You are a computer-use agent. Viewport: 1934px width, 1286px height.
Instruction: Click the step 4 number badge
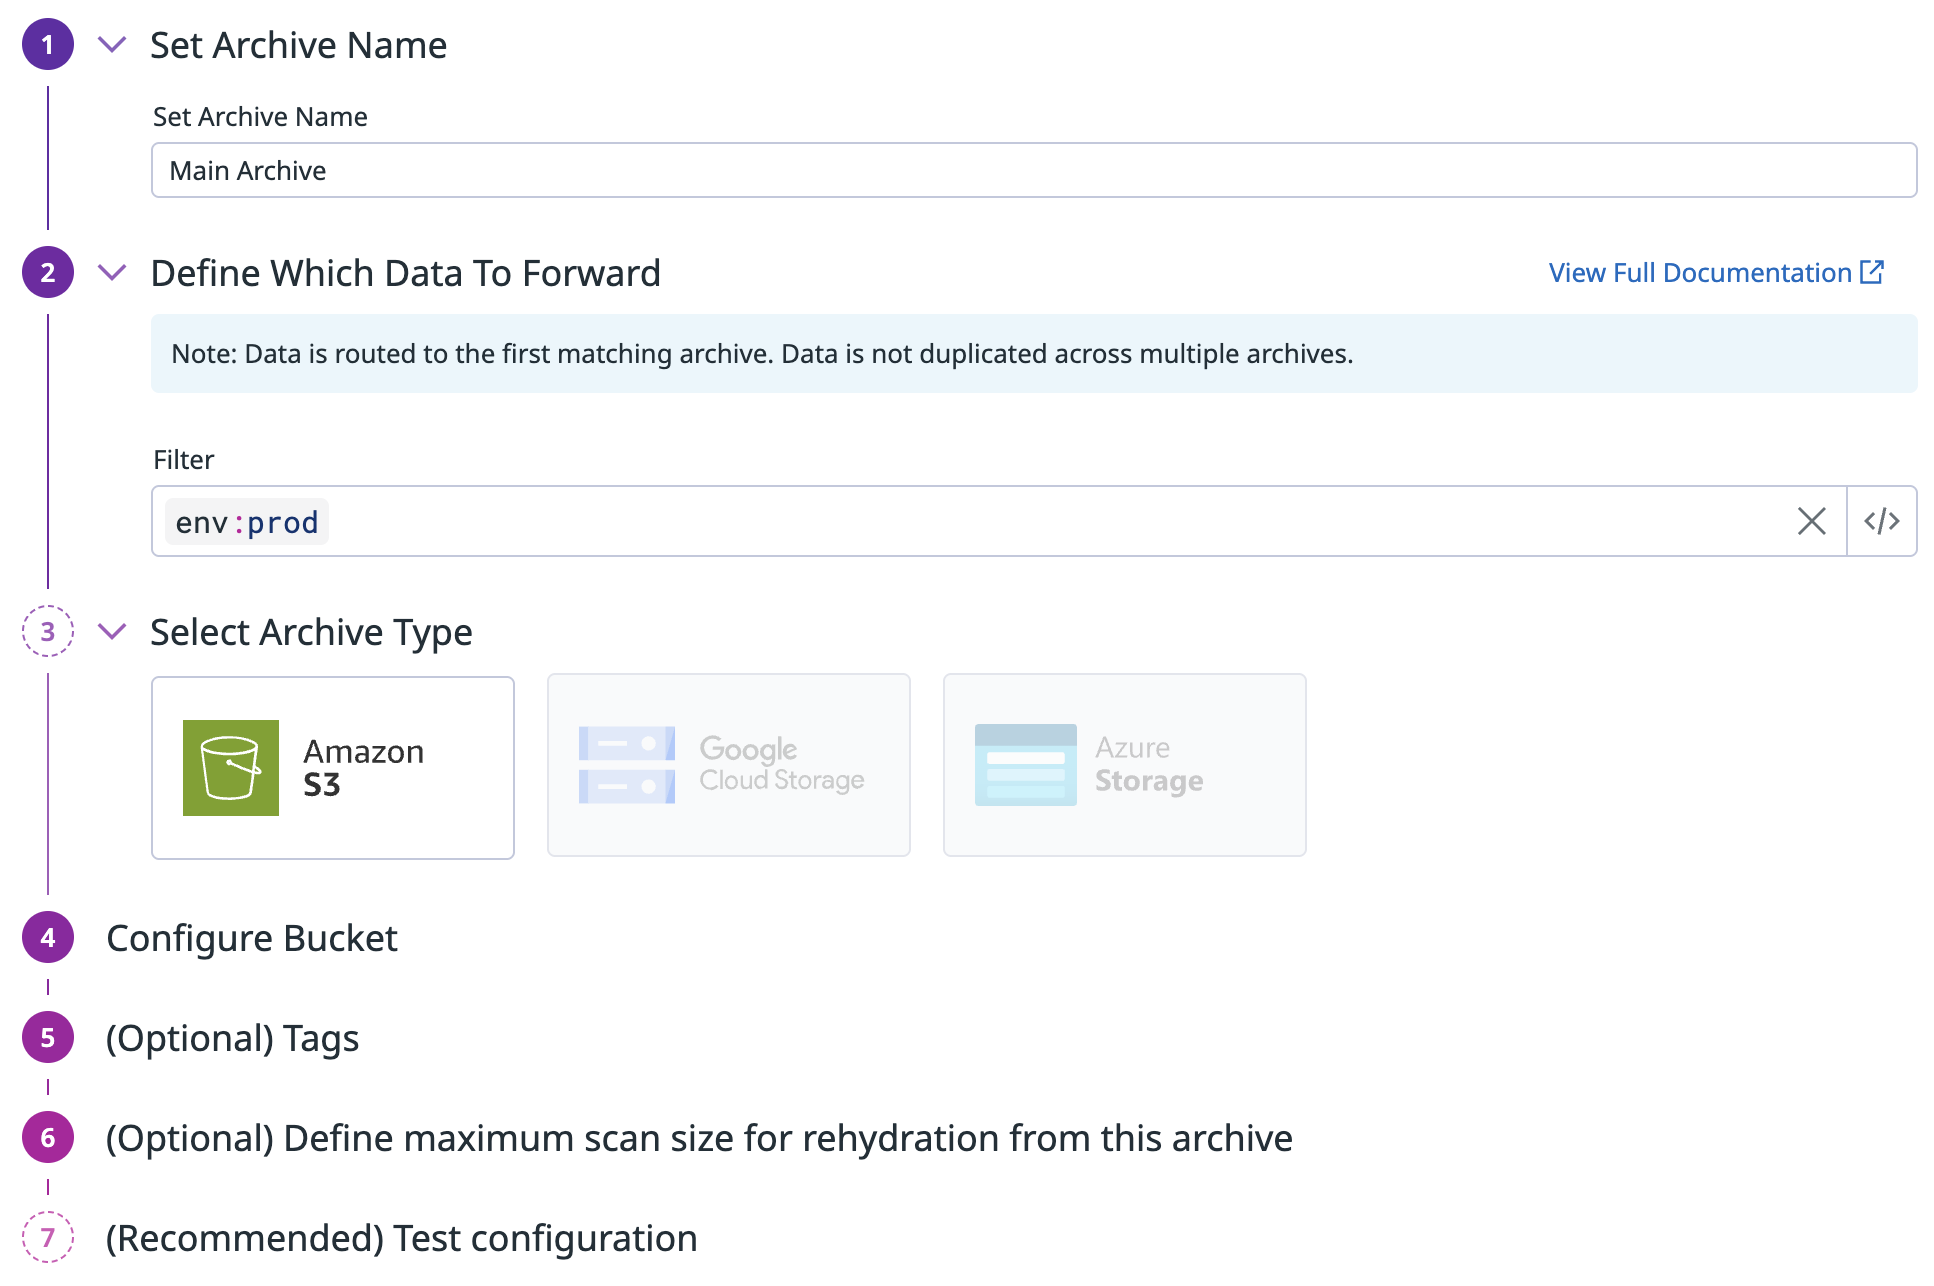(x=47, y=938)
